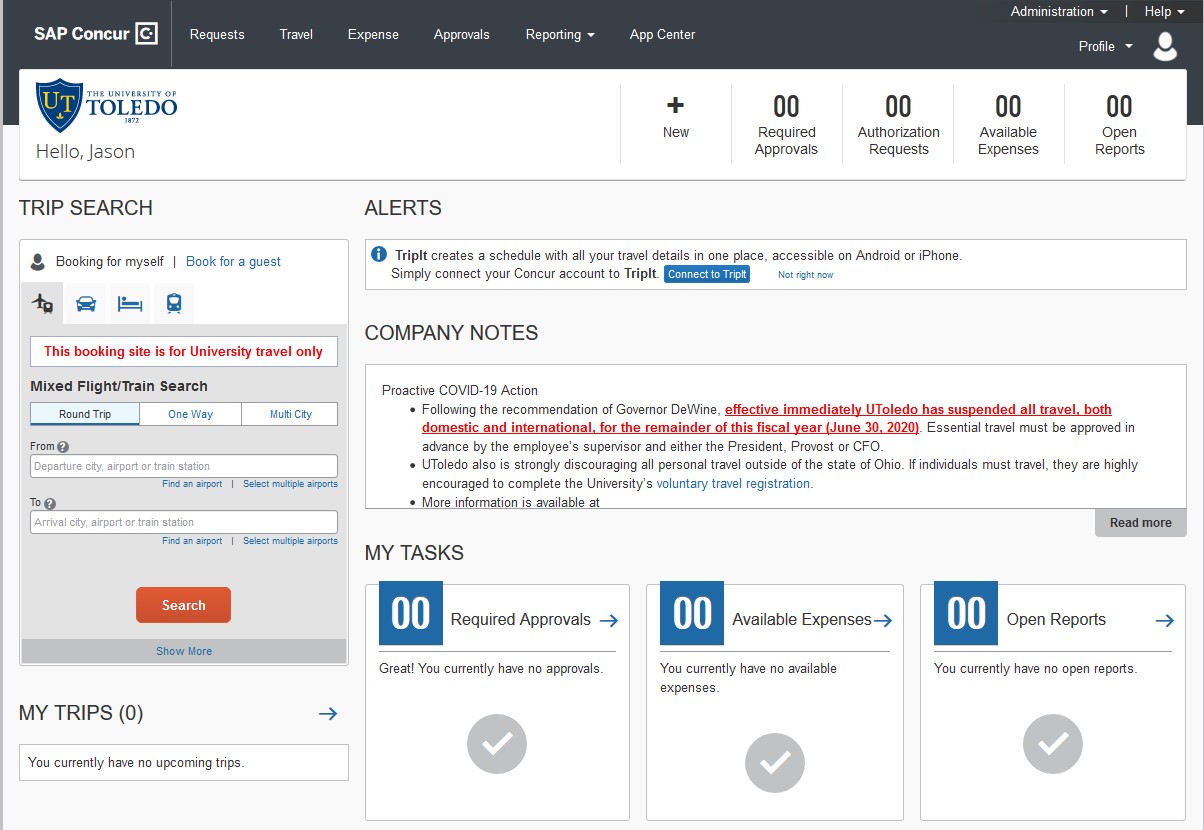Expand the Profile dropdown
1204x830 pixels.
coord(1105,46)
